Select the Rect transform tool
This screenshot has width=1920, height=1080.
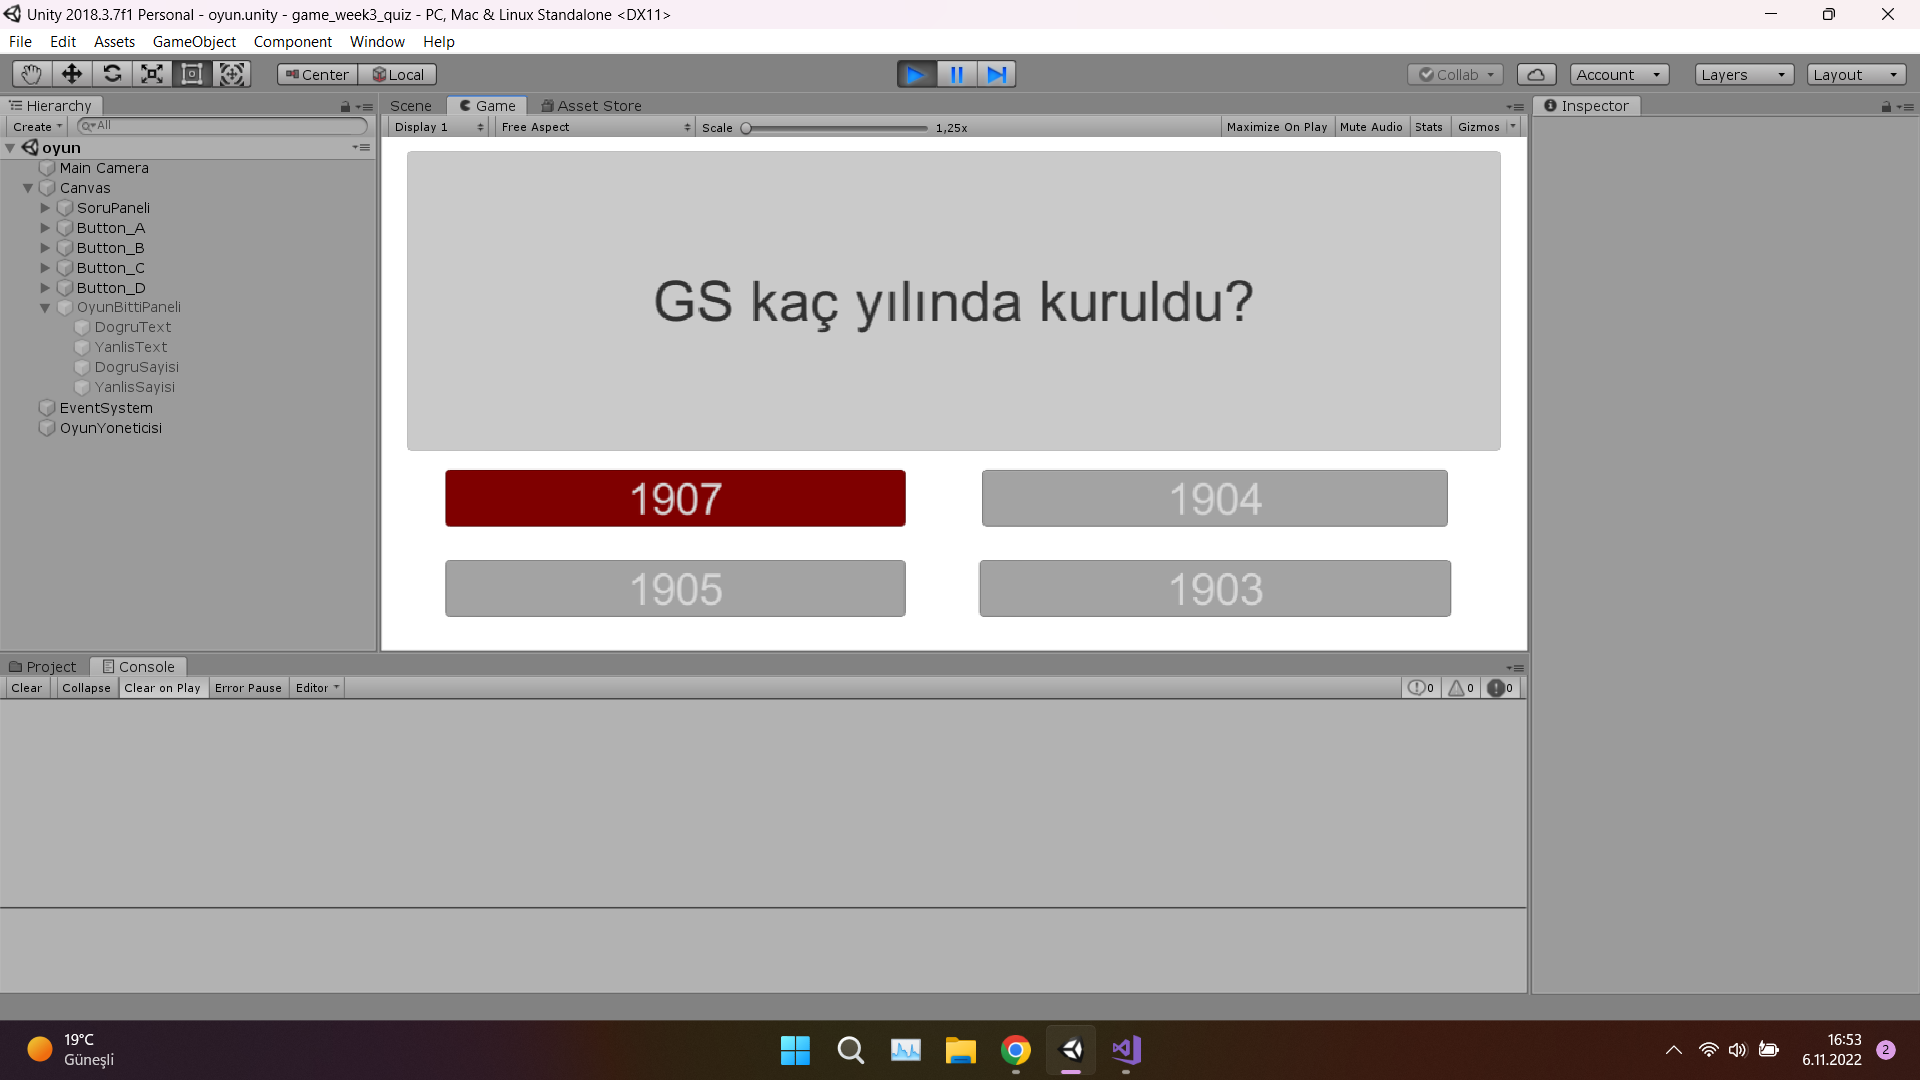pos(191,74)
